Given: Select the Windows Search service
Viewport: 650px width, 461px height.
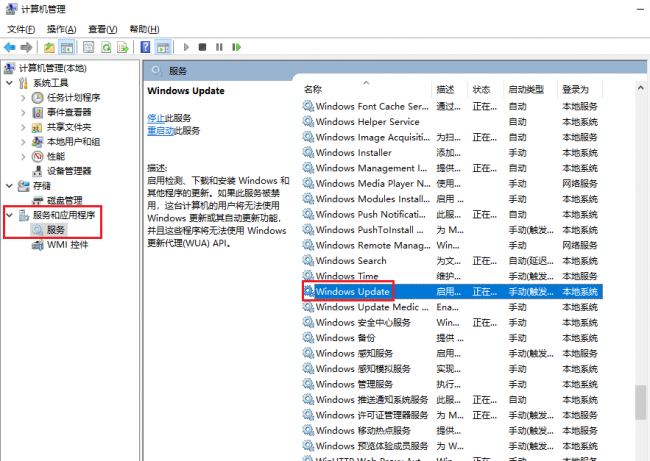Looking at the screenshot, I should click(x=452, y=261).
